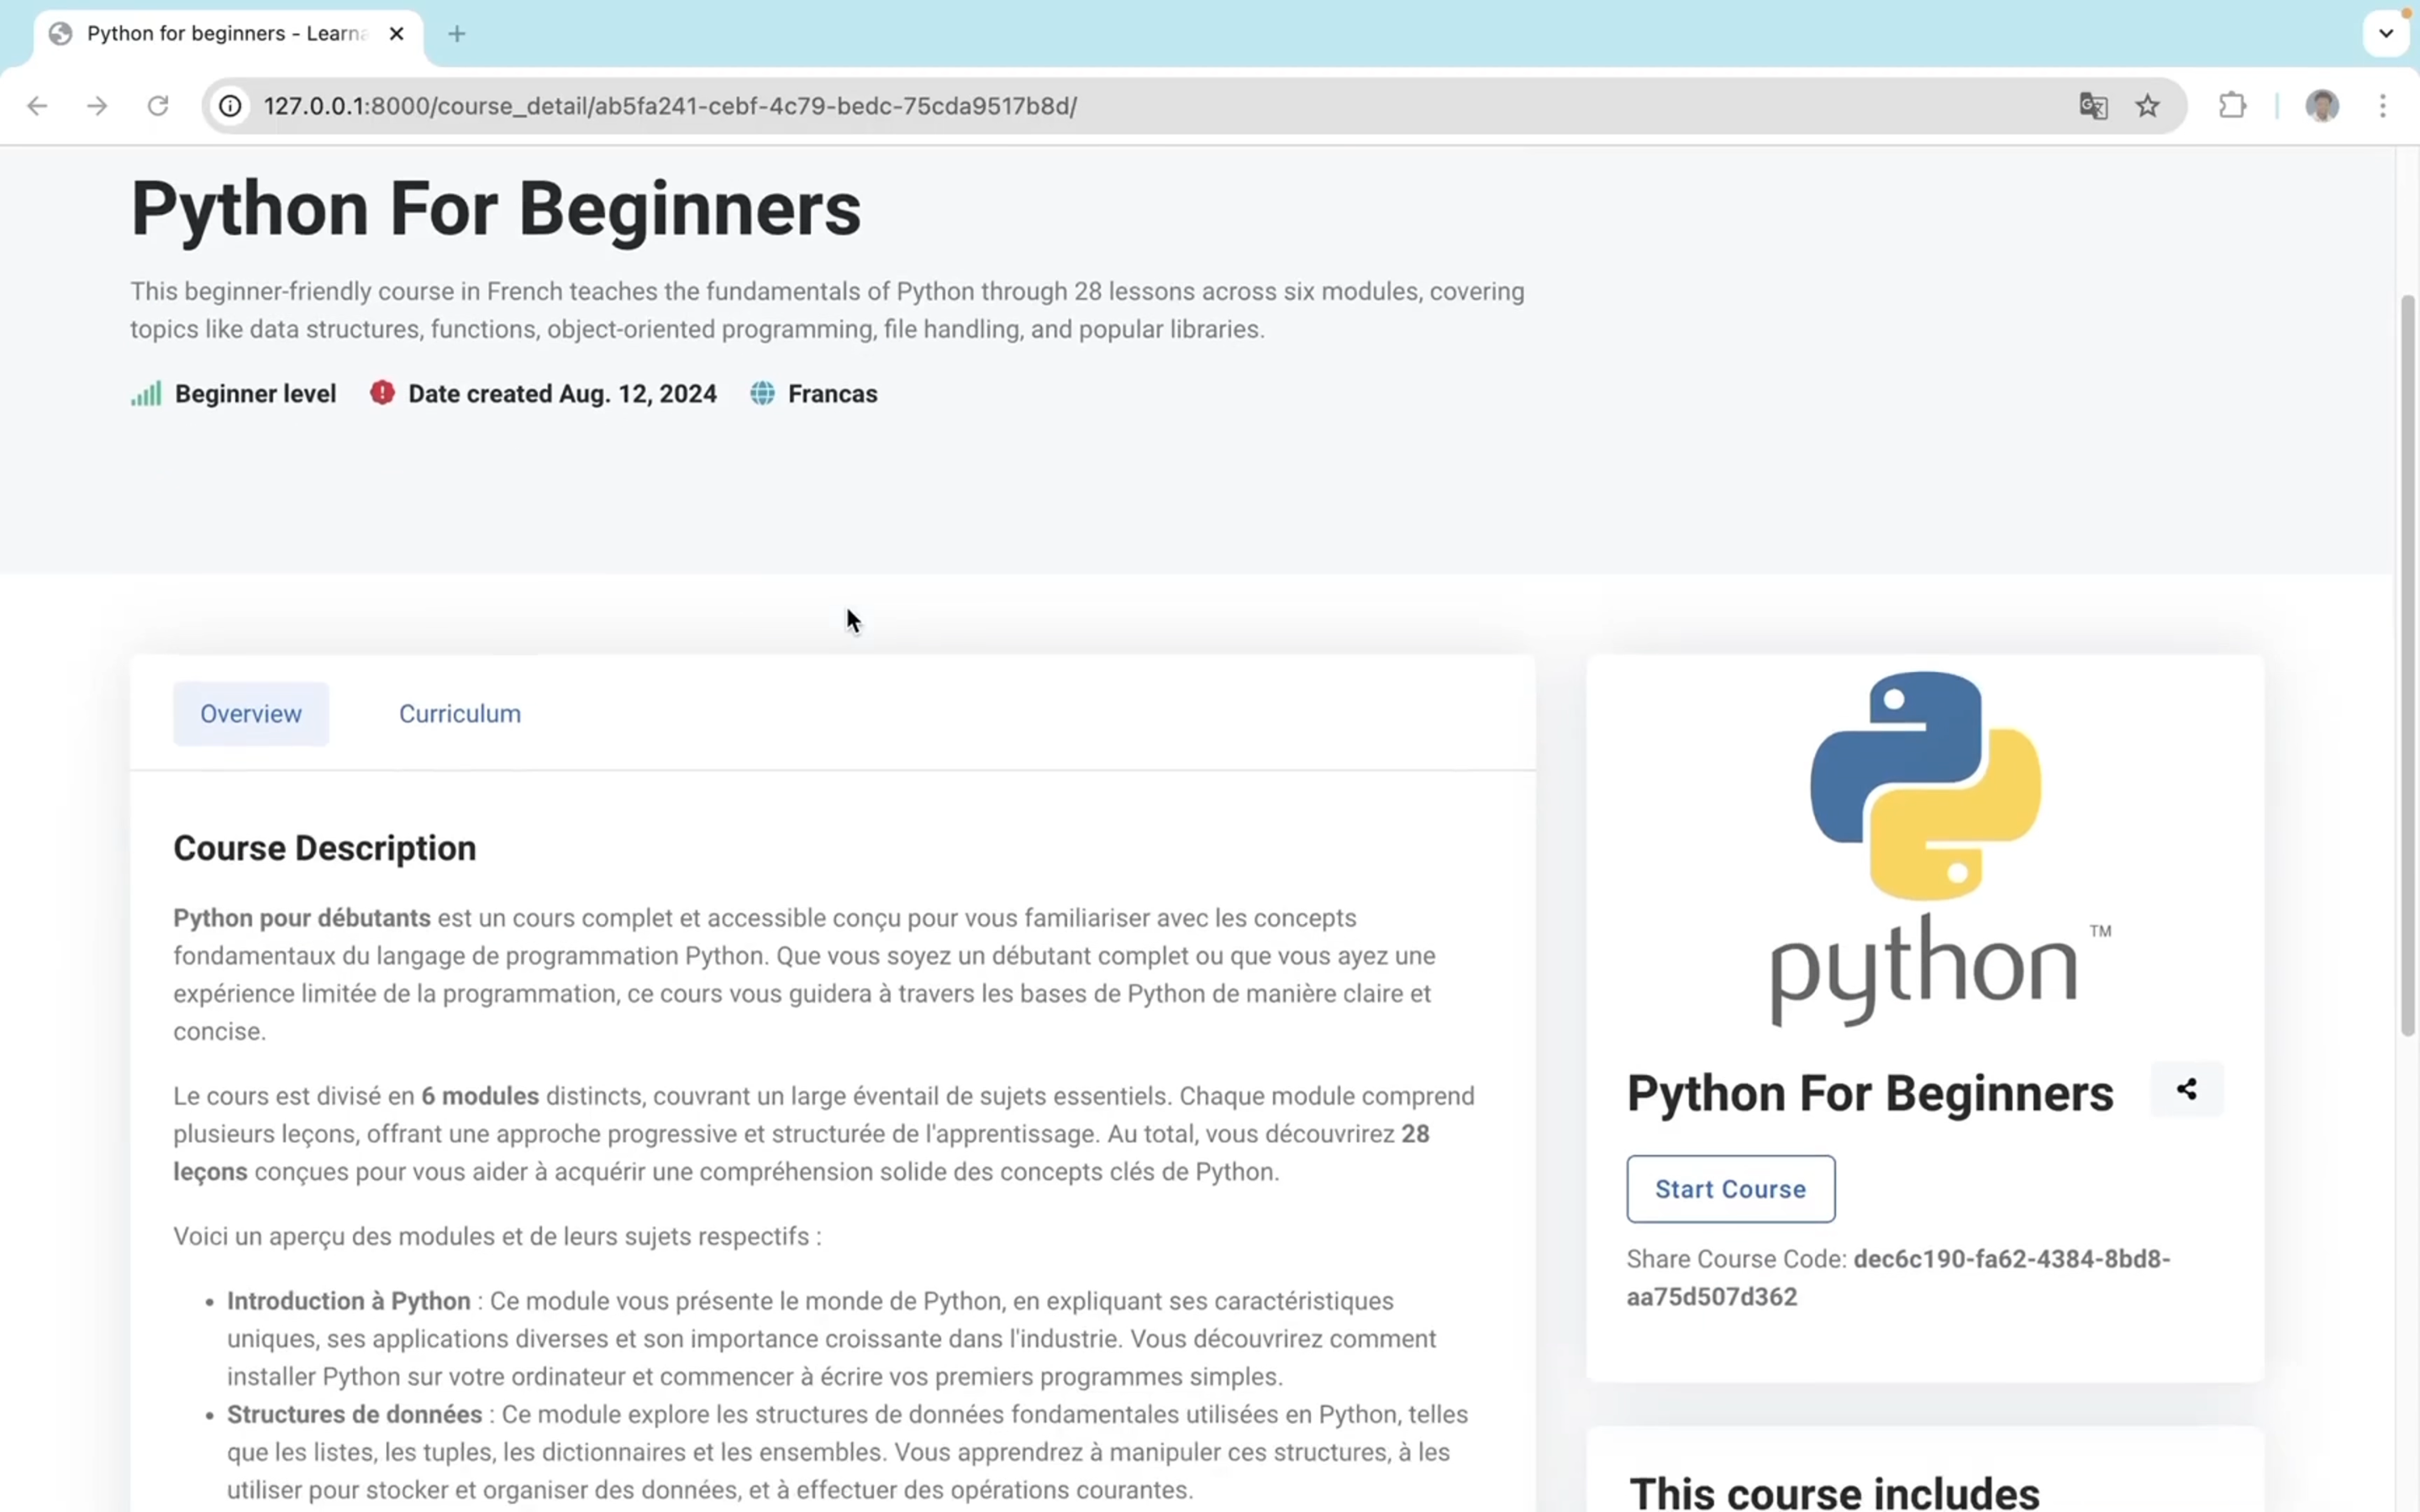2420x1512 pixels.
Task: Click the site info icon in address bar
Action: 231,106
